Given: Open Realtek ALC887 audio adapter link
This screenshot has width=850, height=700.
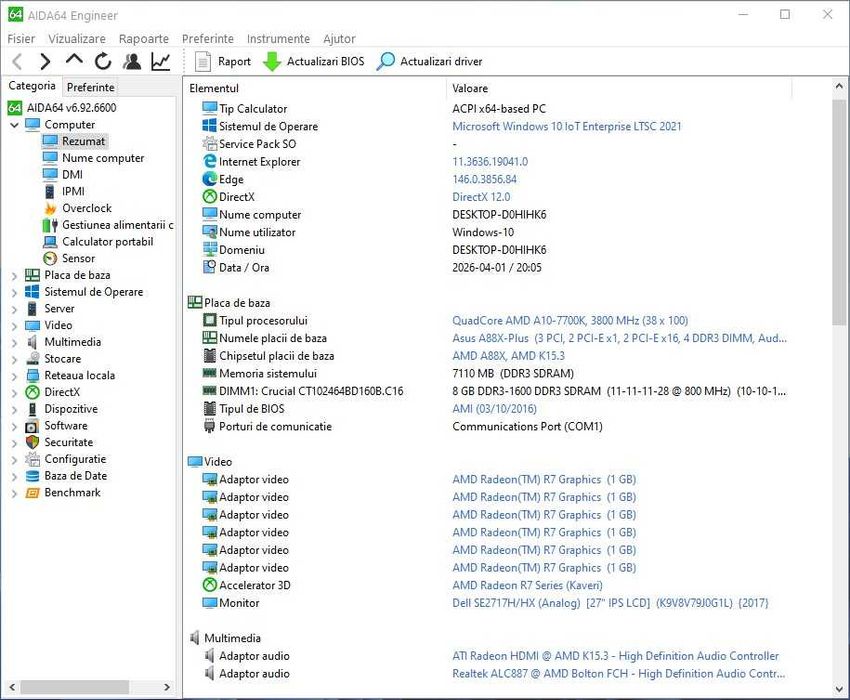Looking at the screenshot, I should 619,673.
